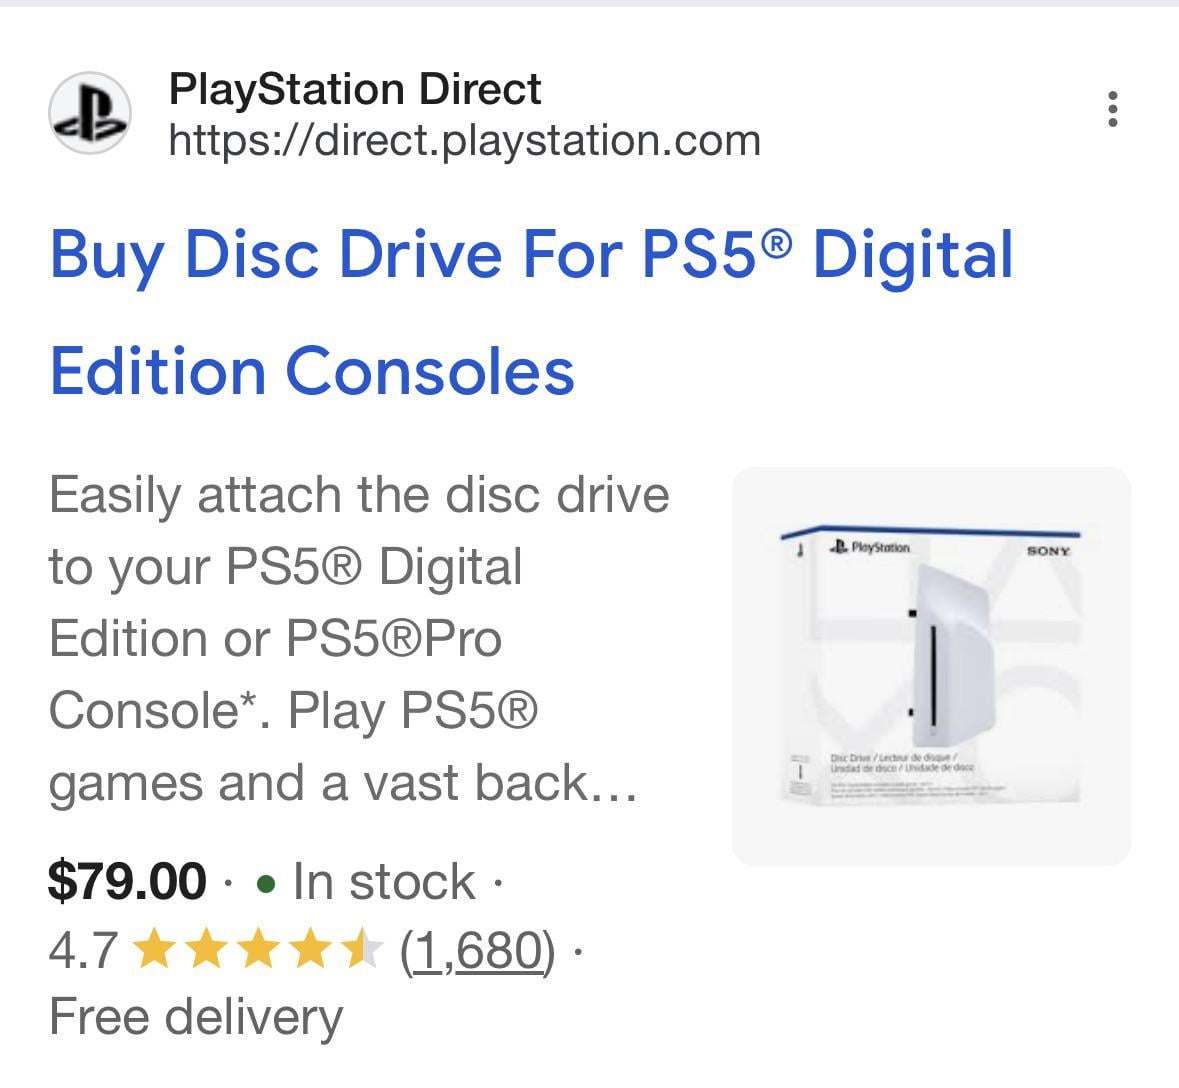Click the first gold rating star
This screenshot has width=1179, height=1088.
[153, 950]
